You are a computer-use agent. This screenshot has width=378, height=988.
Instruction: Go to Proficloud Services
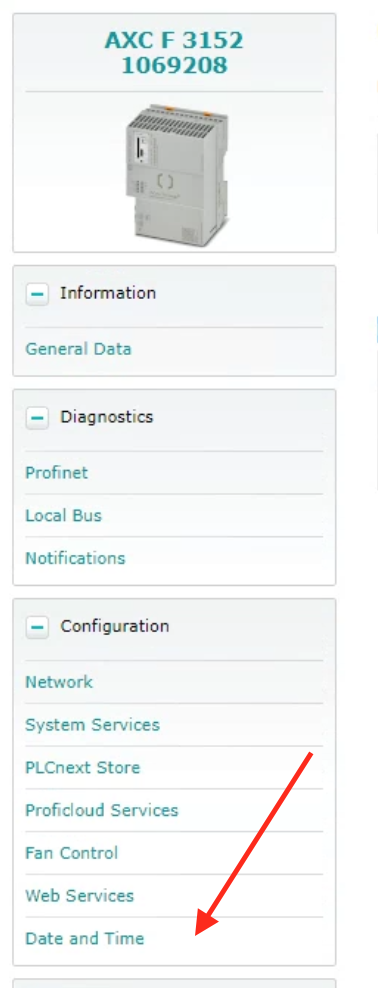102,810
